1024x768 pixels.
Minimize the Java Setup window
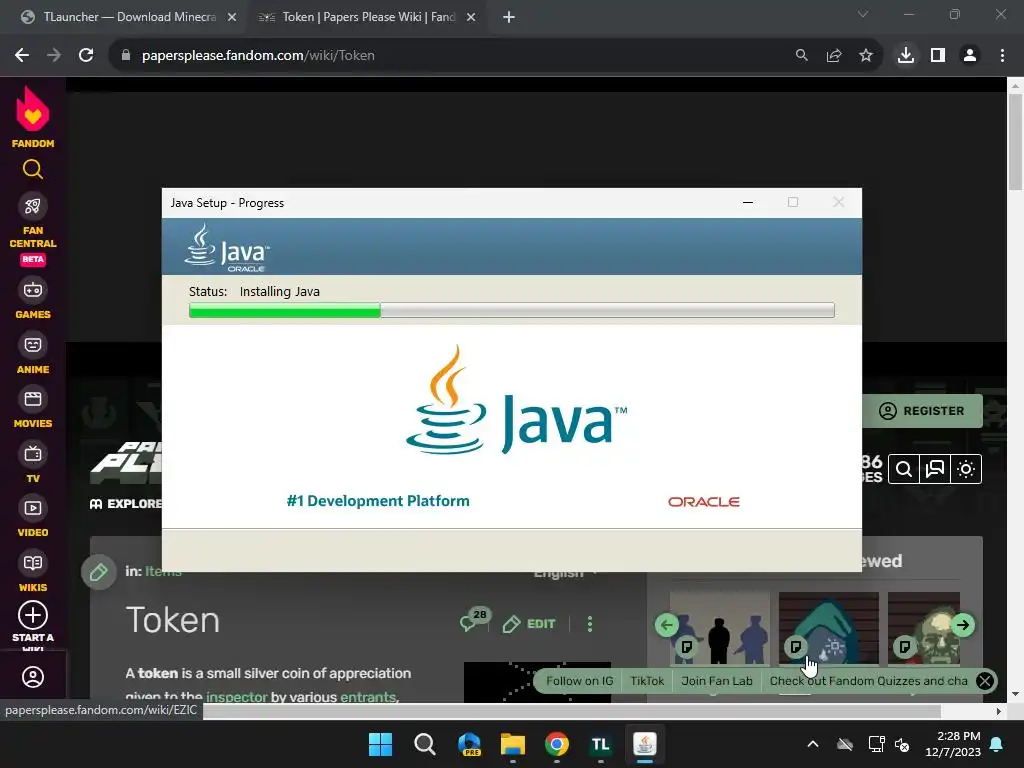(748, 202)
